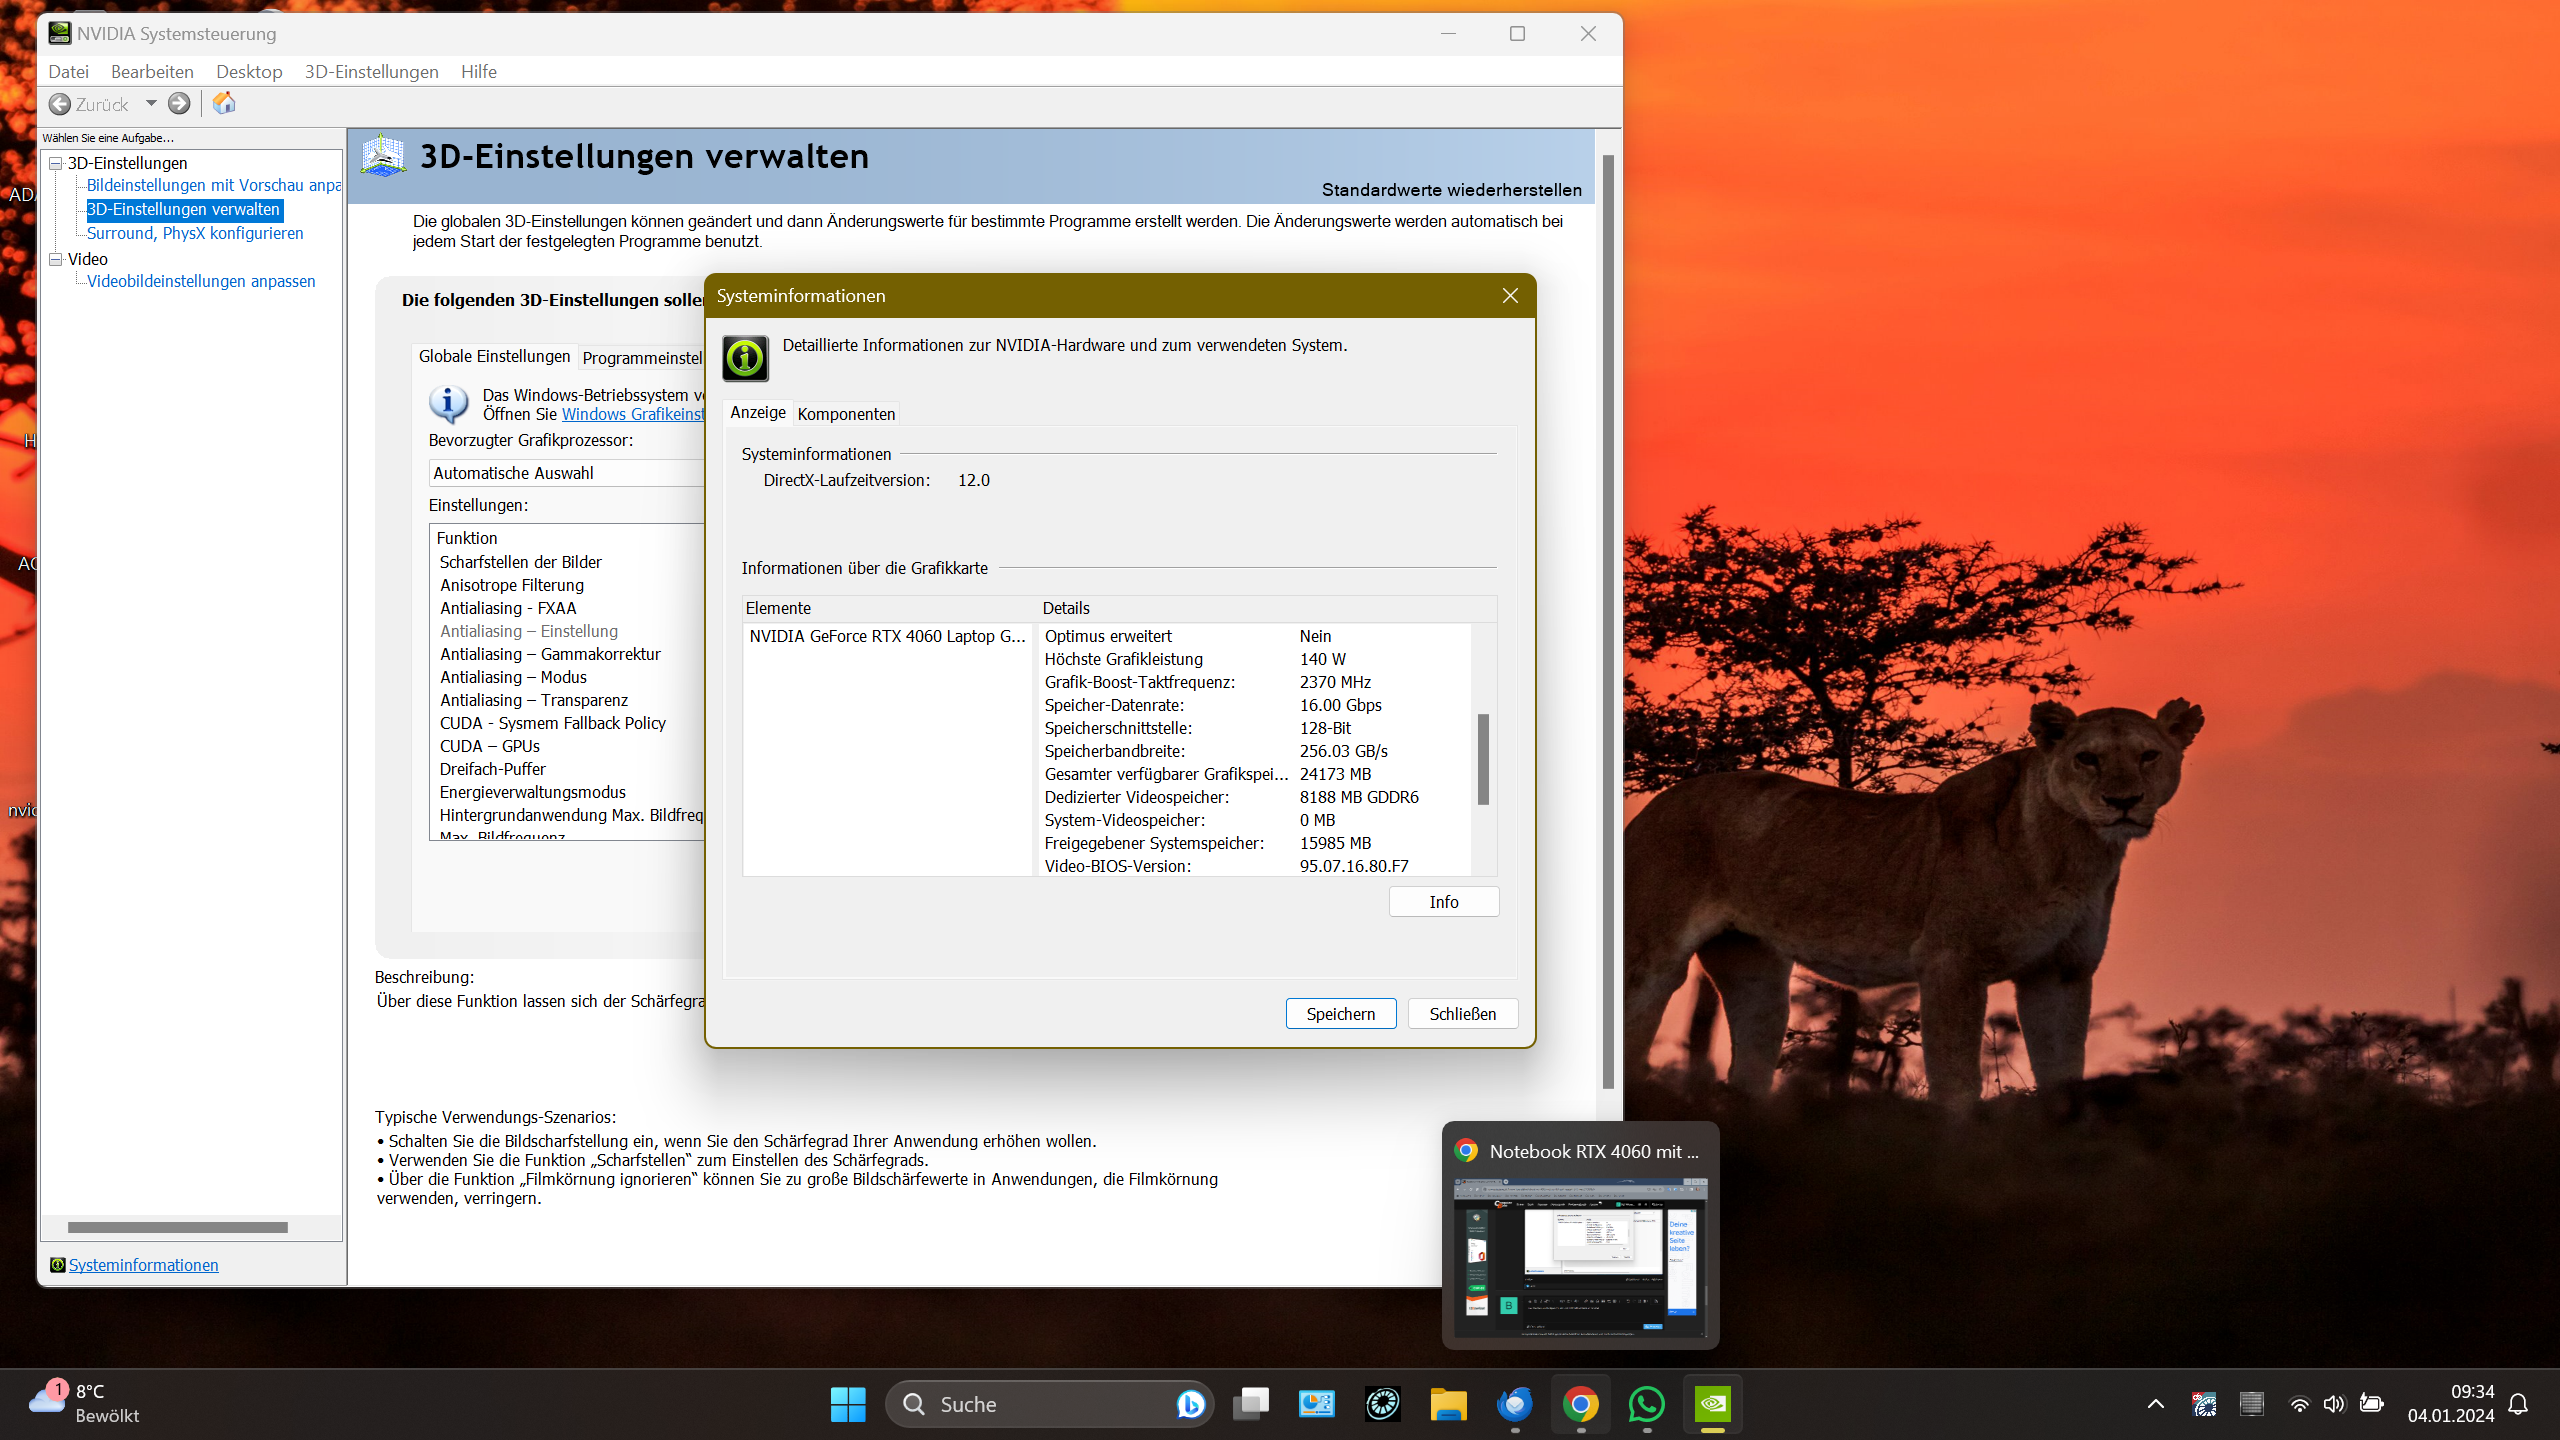
Task: Open the Hilfe menu
Action: pyautogui.click(x=478, y=71)
